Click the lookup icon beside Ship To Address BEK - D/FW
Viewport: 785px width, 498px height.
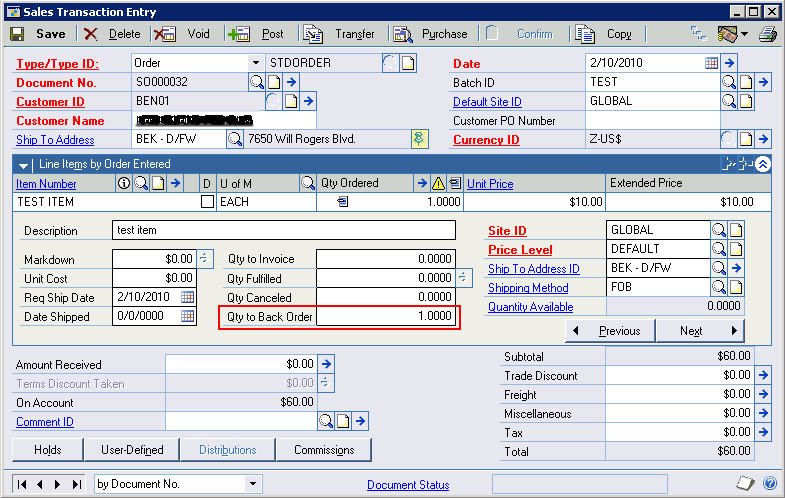pos(235,139)
